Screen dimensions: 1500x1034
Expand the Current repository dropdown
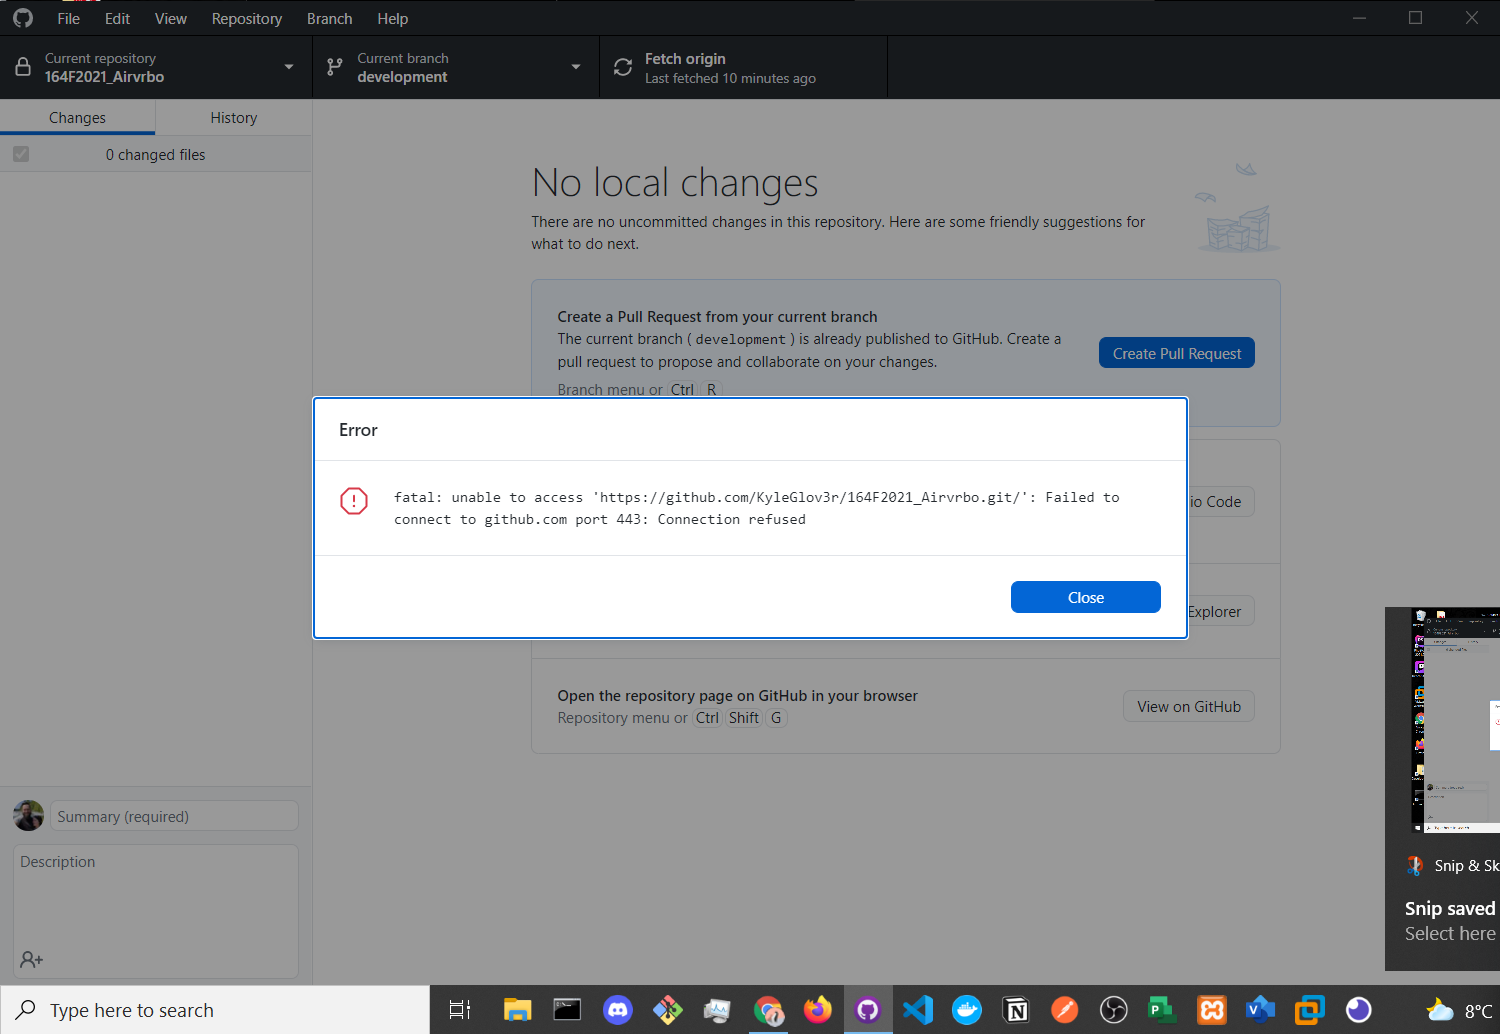click(288, 66)
